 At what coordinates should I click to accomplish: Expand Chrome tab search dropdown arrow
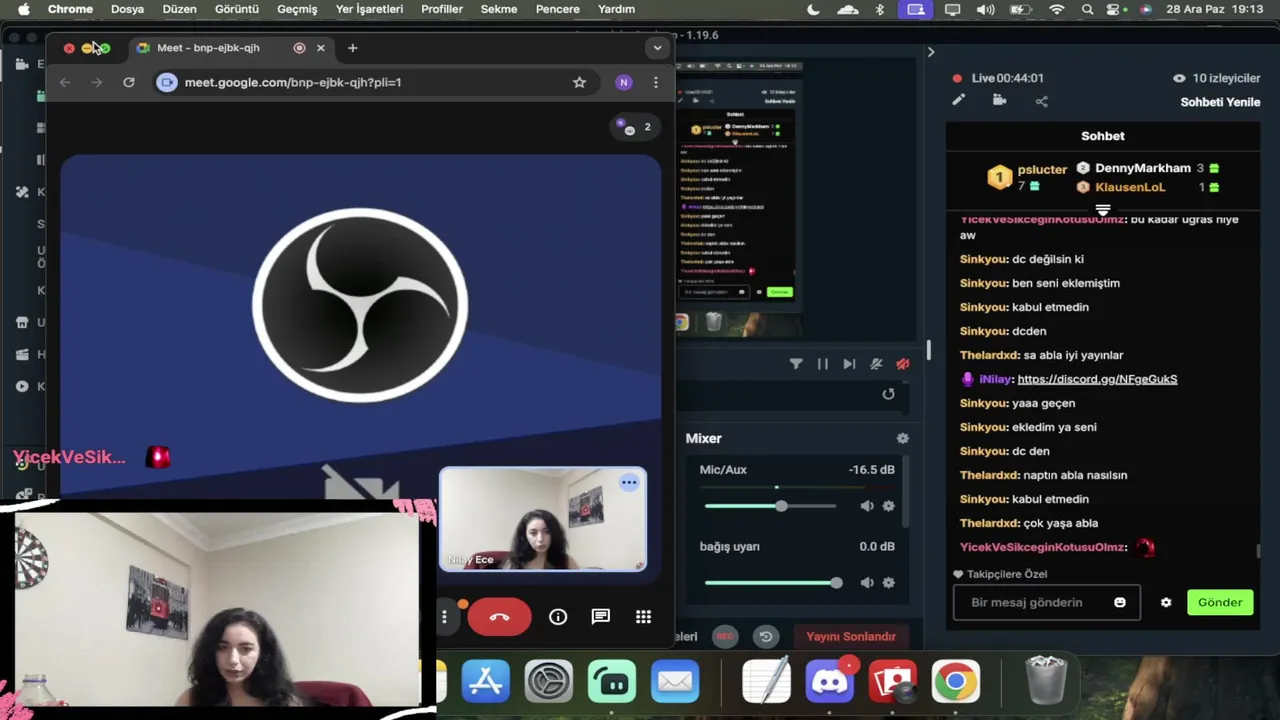coord(657,48)
